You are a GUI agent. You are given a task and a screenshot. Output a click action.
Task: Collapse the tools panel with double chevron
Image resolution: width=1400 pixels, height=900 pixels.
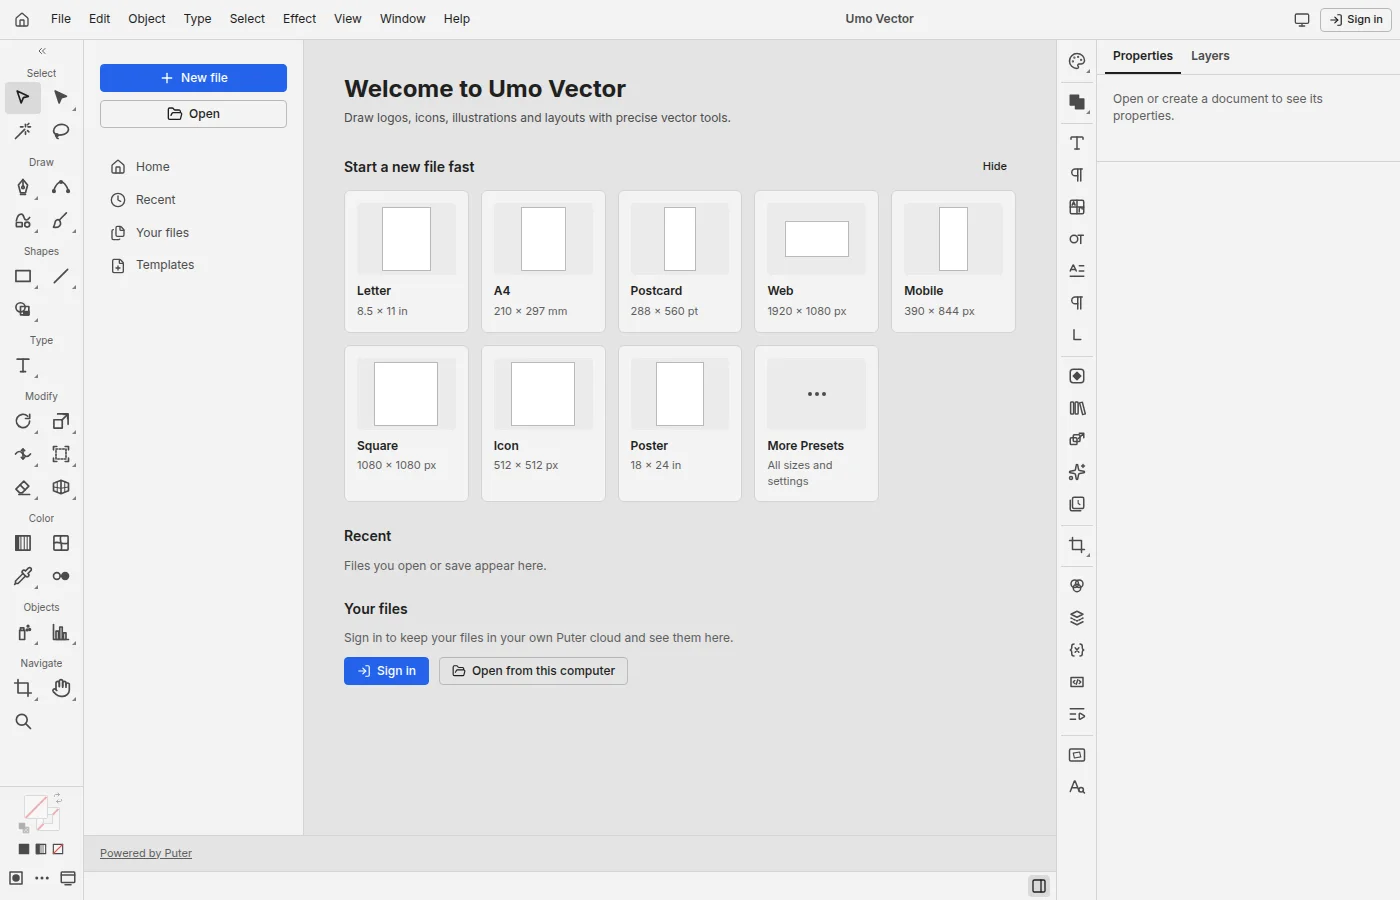point(42,51)
